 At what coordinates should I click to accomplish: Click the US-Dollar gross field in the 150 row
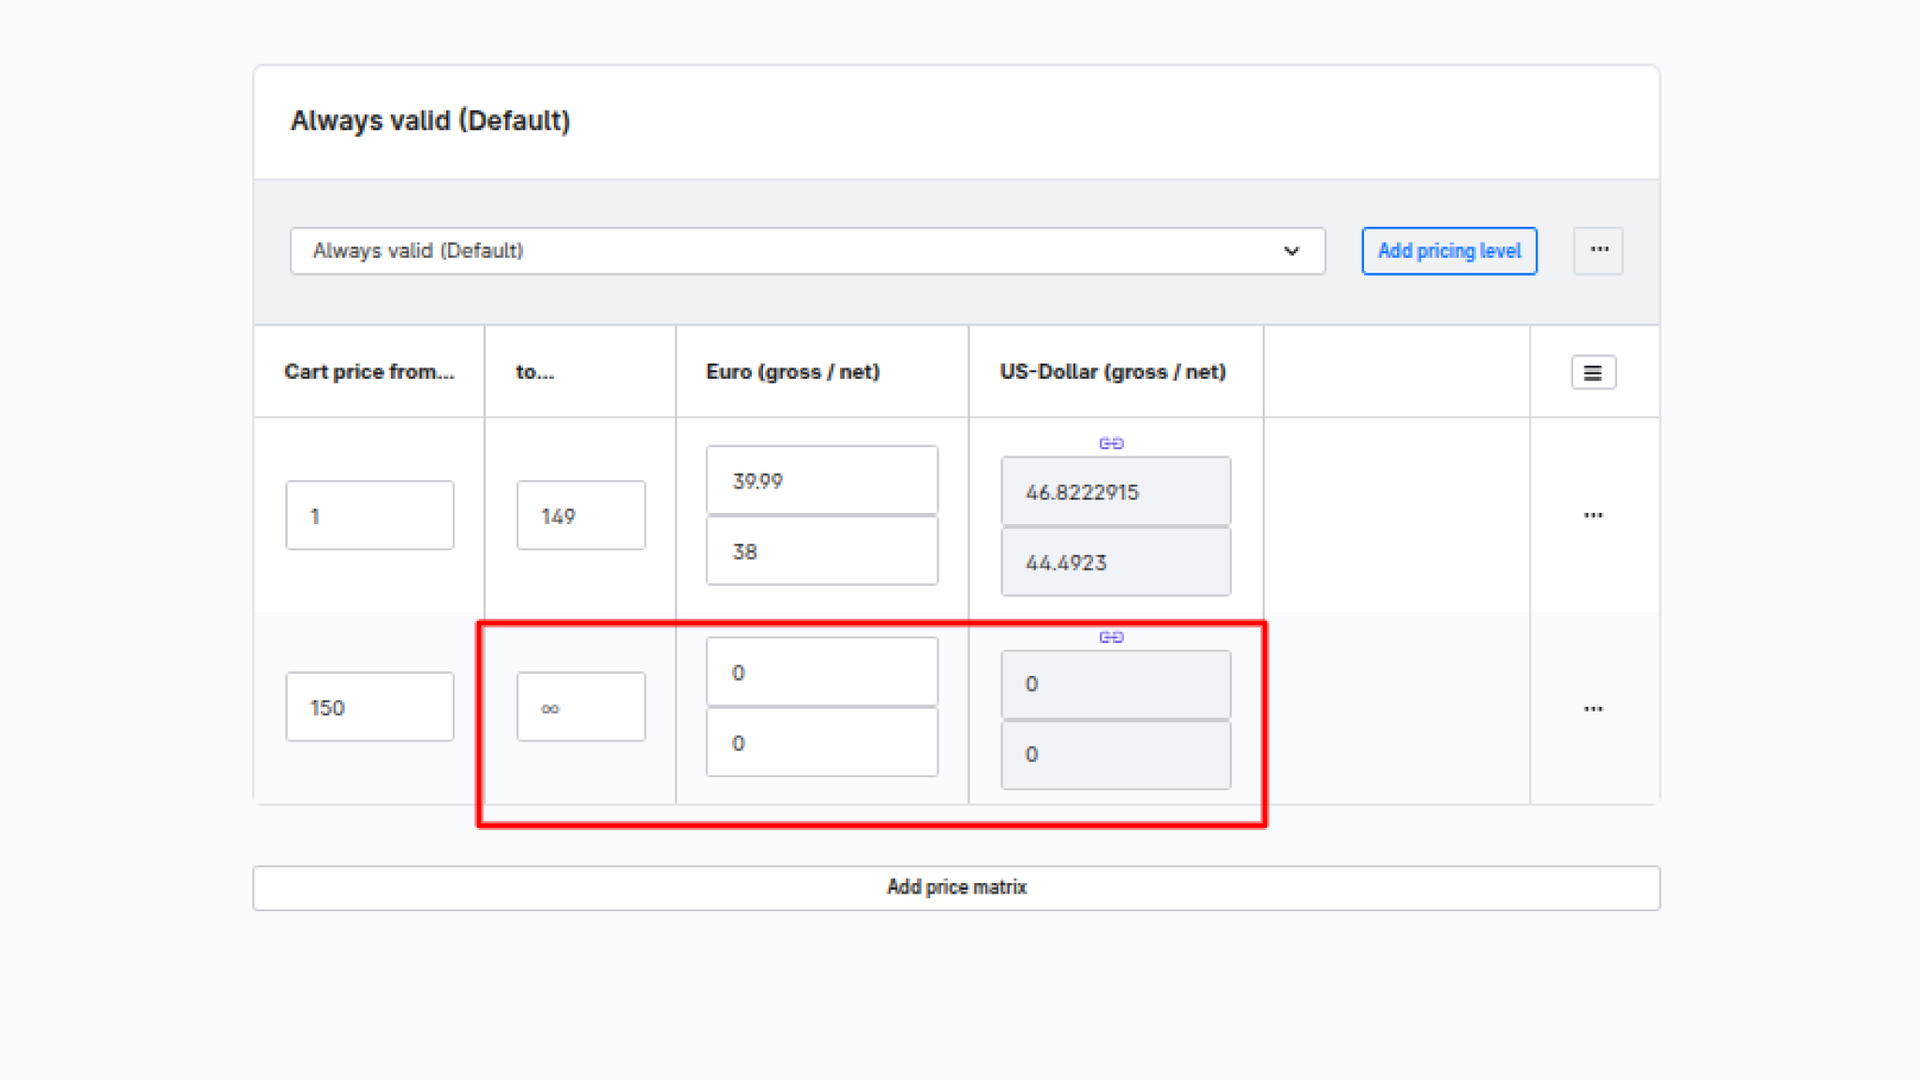click(x=1116, y=684)
